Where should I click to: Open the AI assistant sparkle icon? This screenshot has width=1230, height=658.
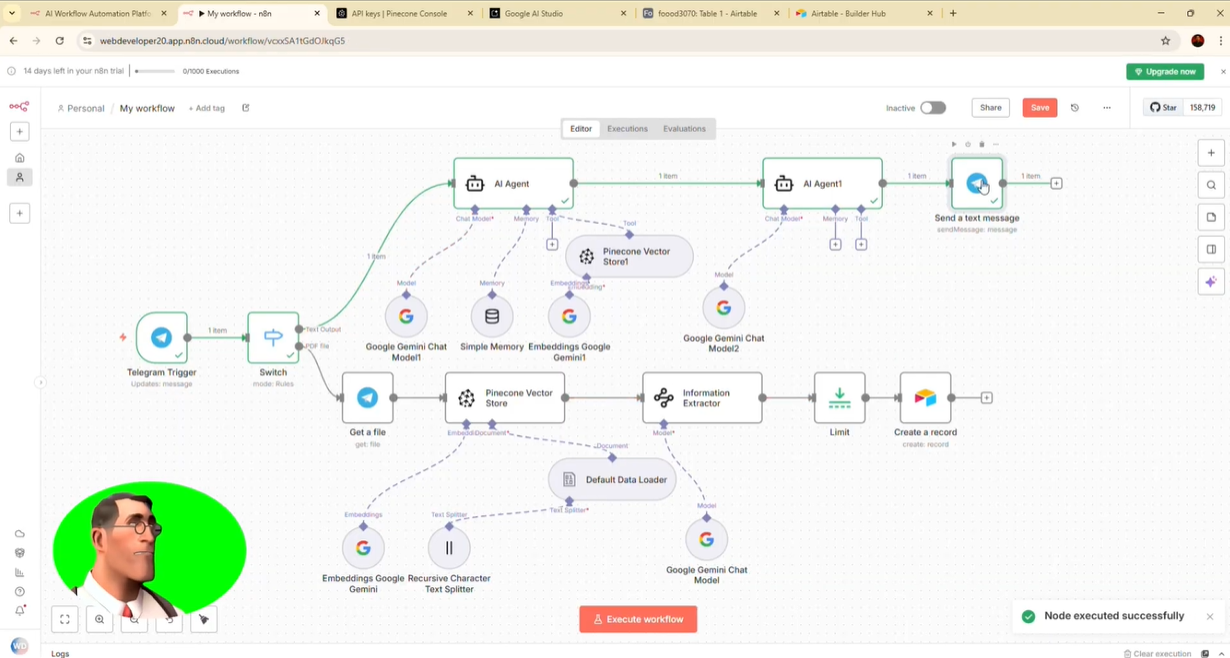pos(1211,282)
